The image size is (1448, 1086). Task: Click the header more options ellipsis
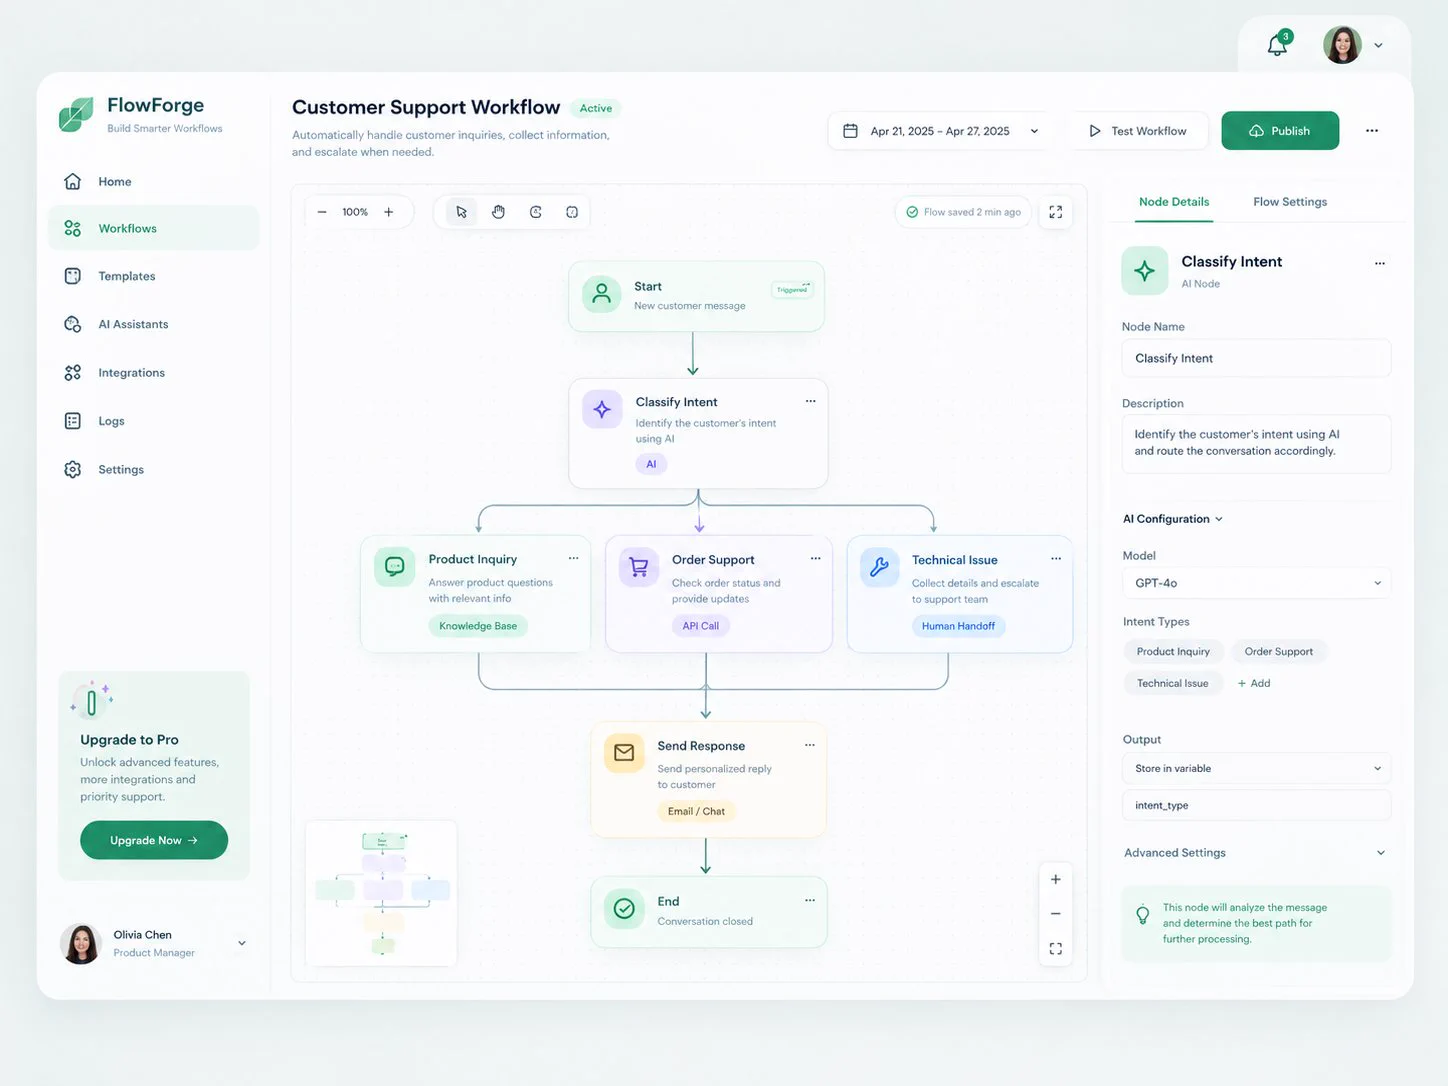point(1372,131)
